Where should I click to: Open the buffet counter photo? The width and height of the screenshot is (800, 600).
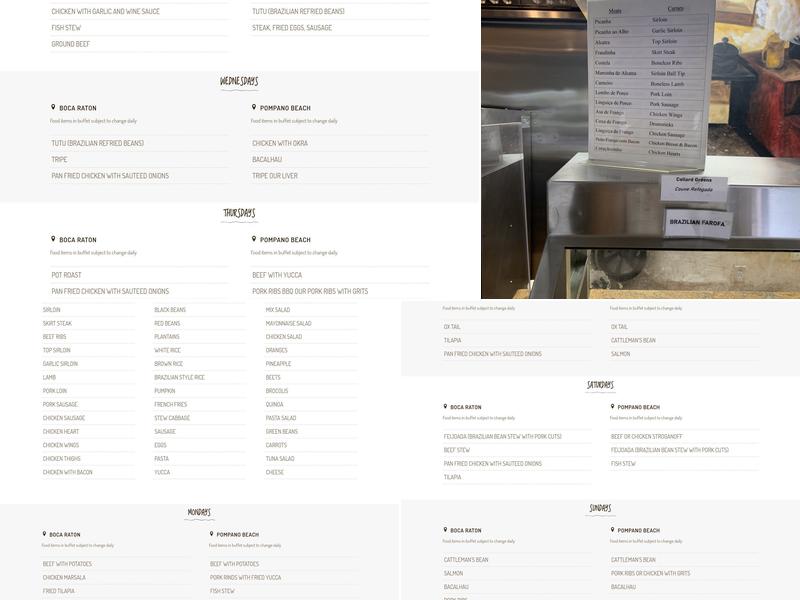point(640,149)
